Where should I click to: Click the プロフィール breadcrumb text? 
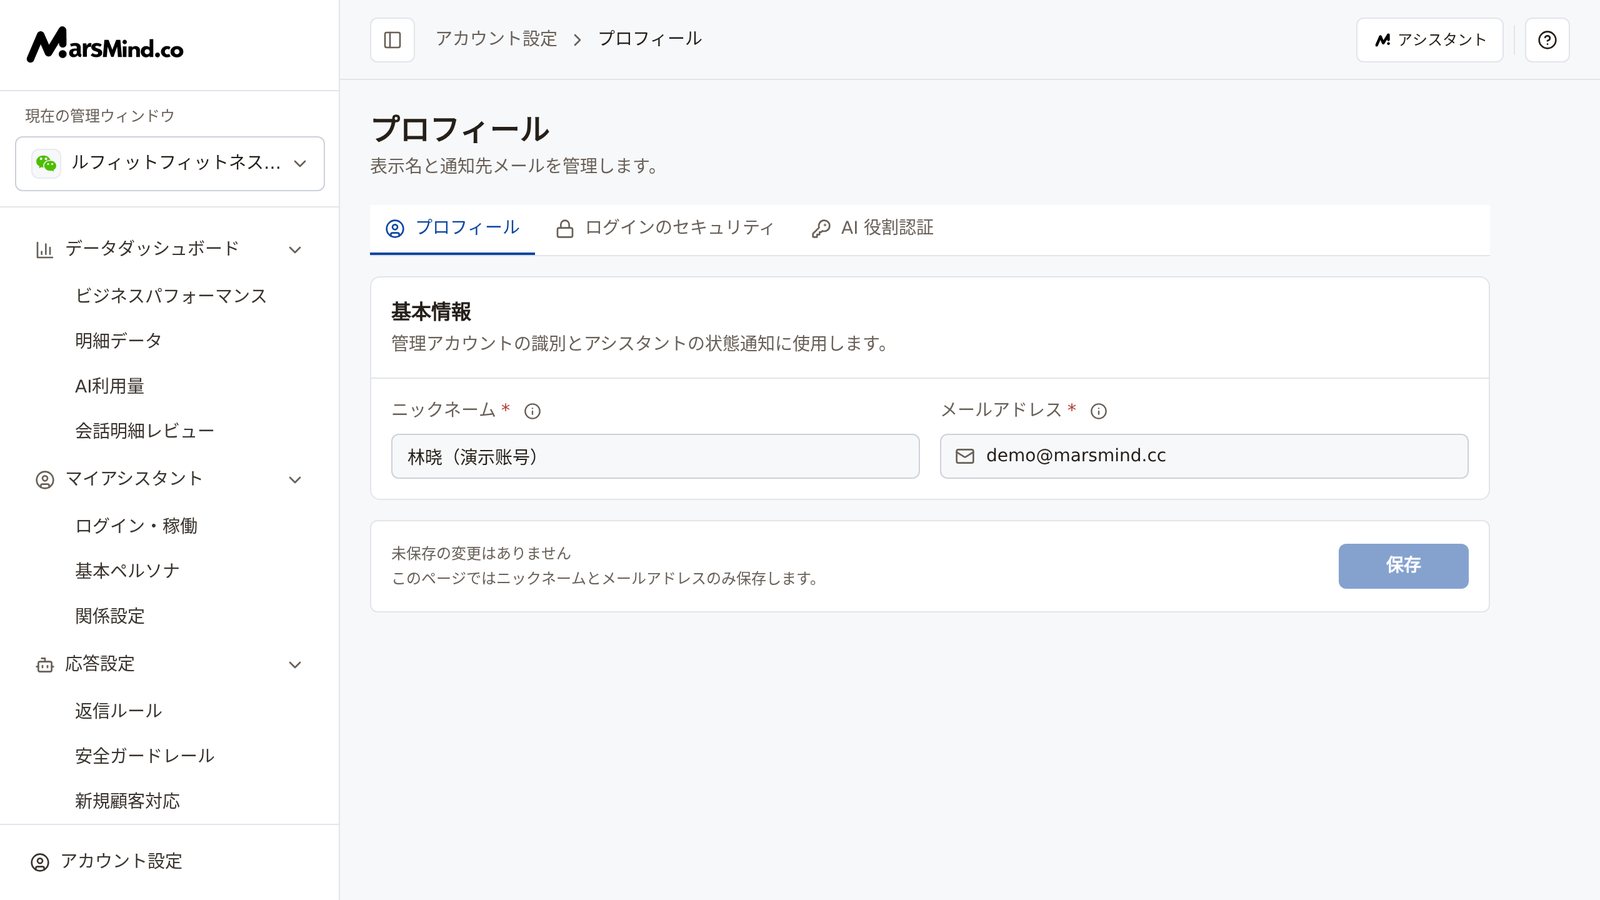click(x=650, y=39)
